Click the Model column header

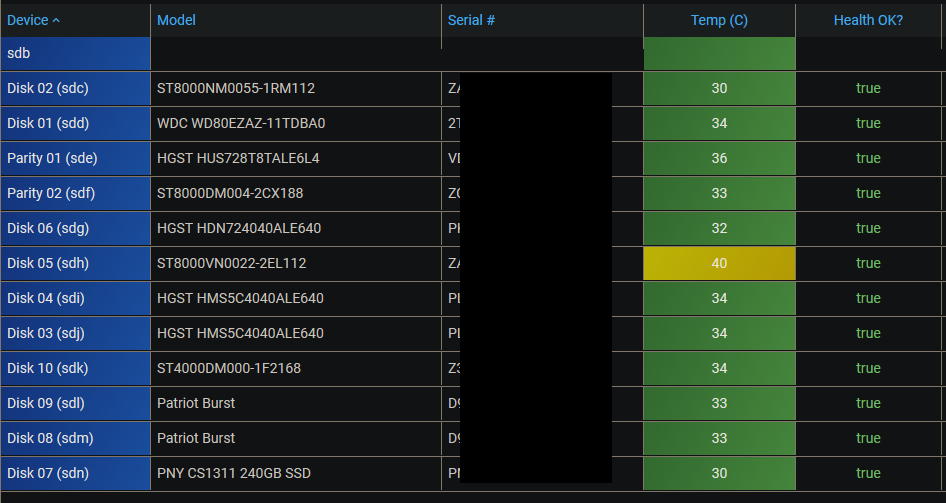coord(296,20)
